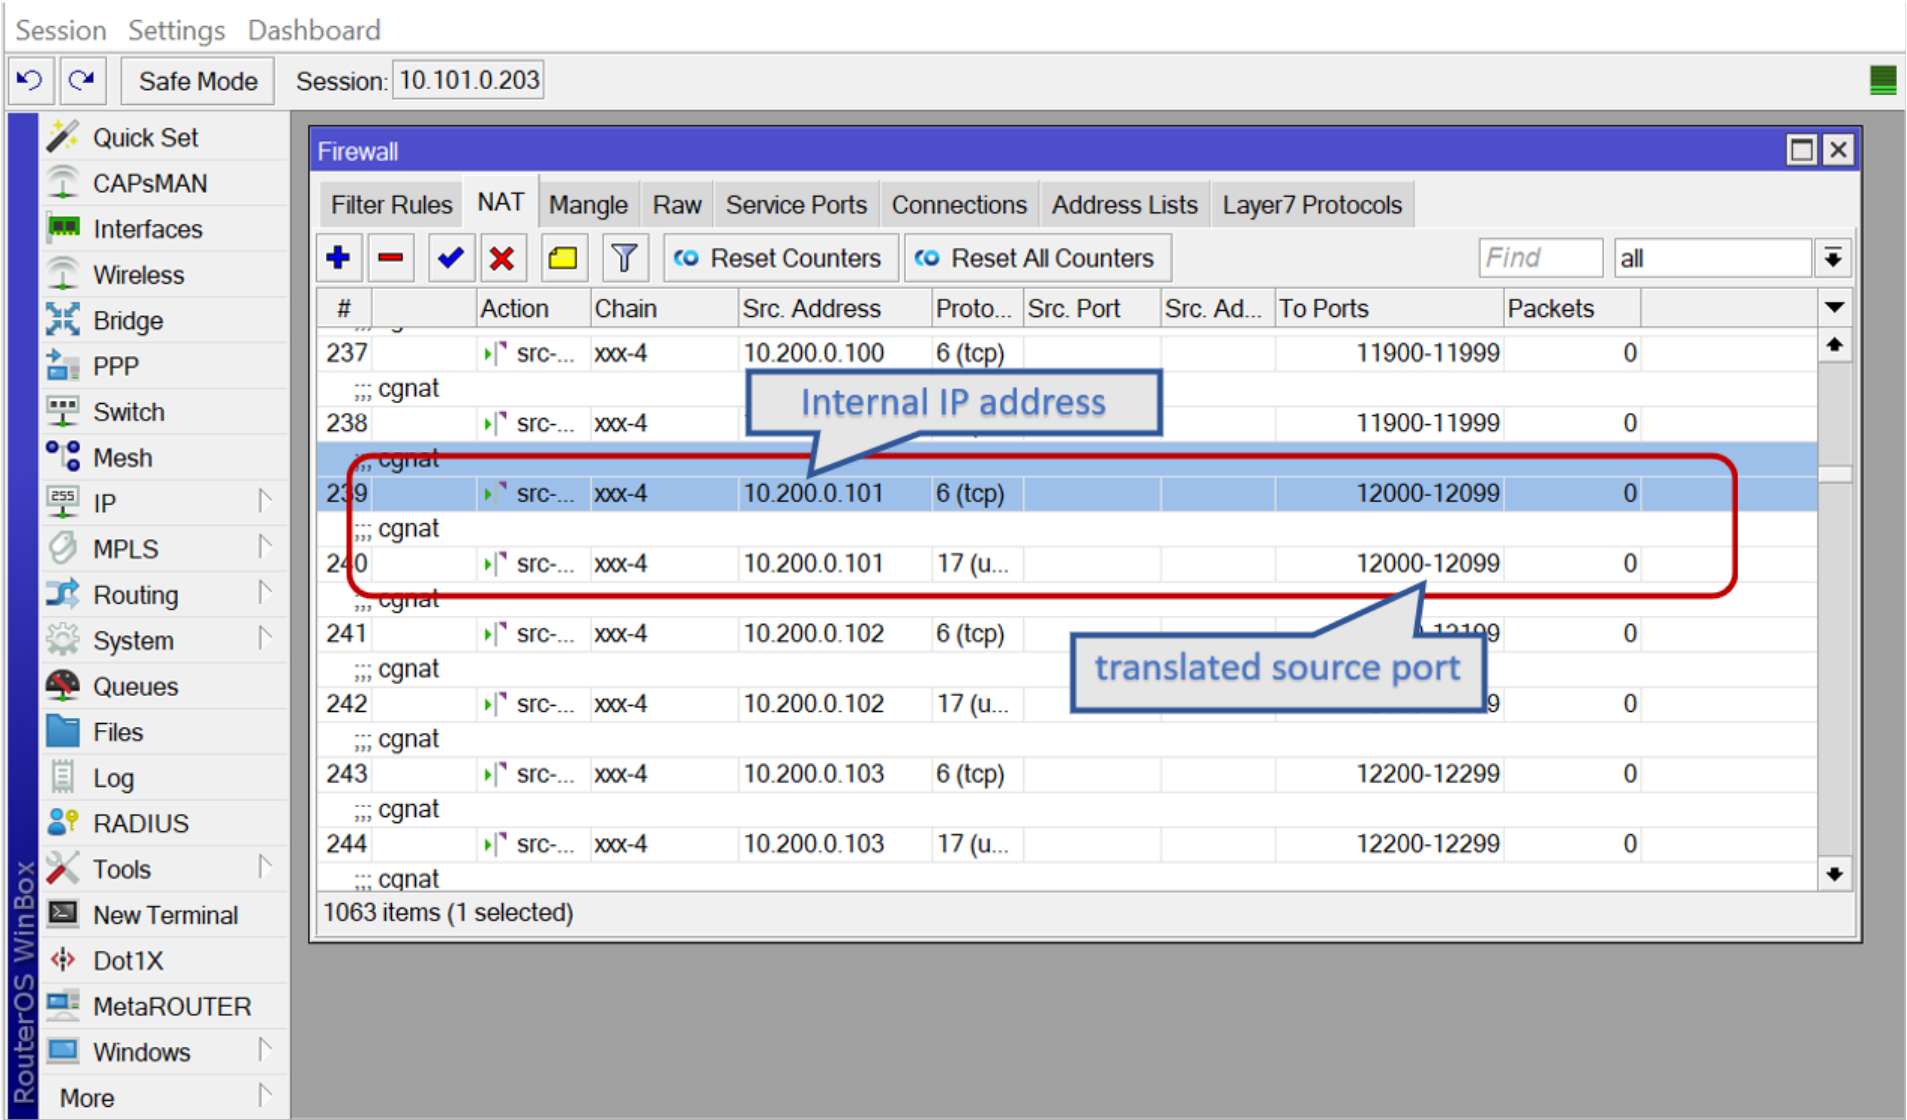Open the 'all' chain filter dropdown
Screen dimensions: 1907x1120
(1833, 258)
